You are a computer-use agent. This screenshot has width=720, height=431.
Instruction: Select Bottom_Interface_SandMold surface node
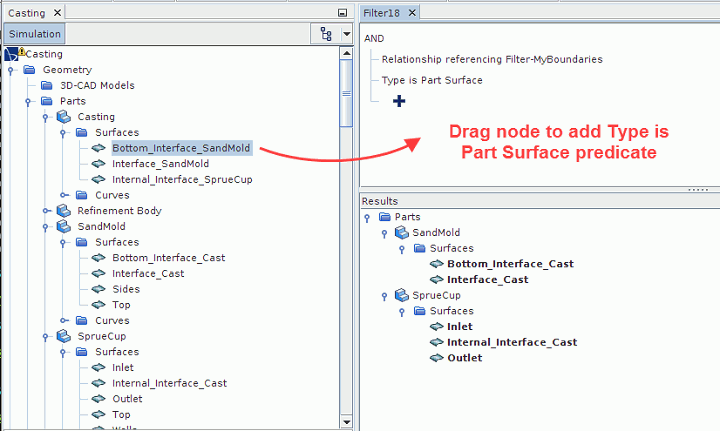(x=181, y=149)
